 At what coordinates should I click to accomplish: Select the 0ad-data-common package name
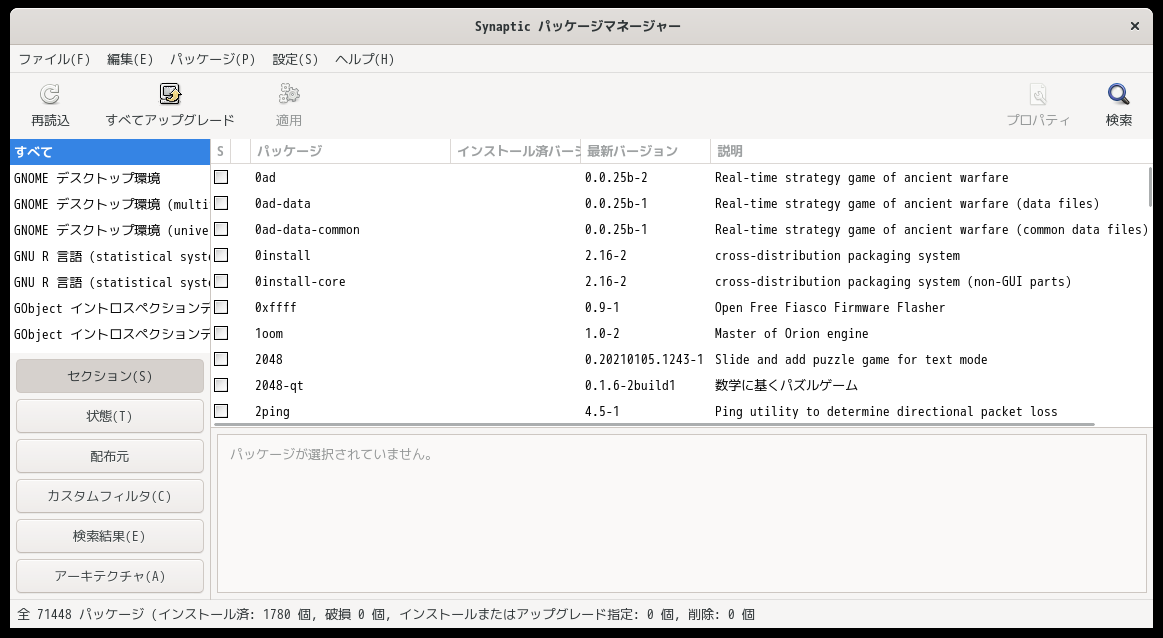307,229
